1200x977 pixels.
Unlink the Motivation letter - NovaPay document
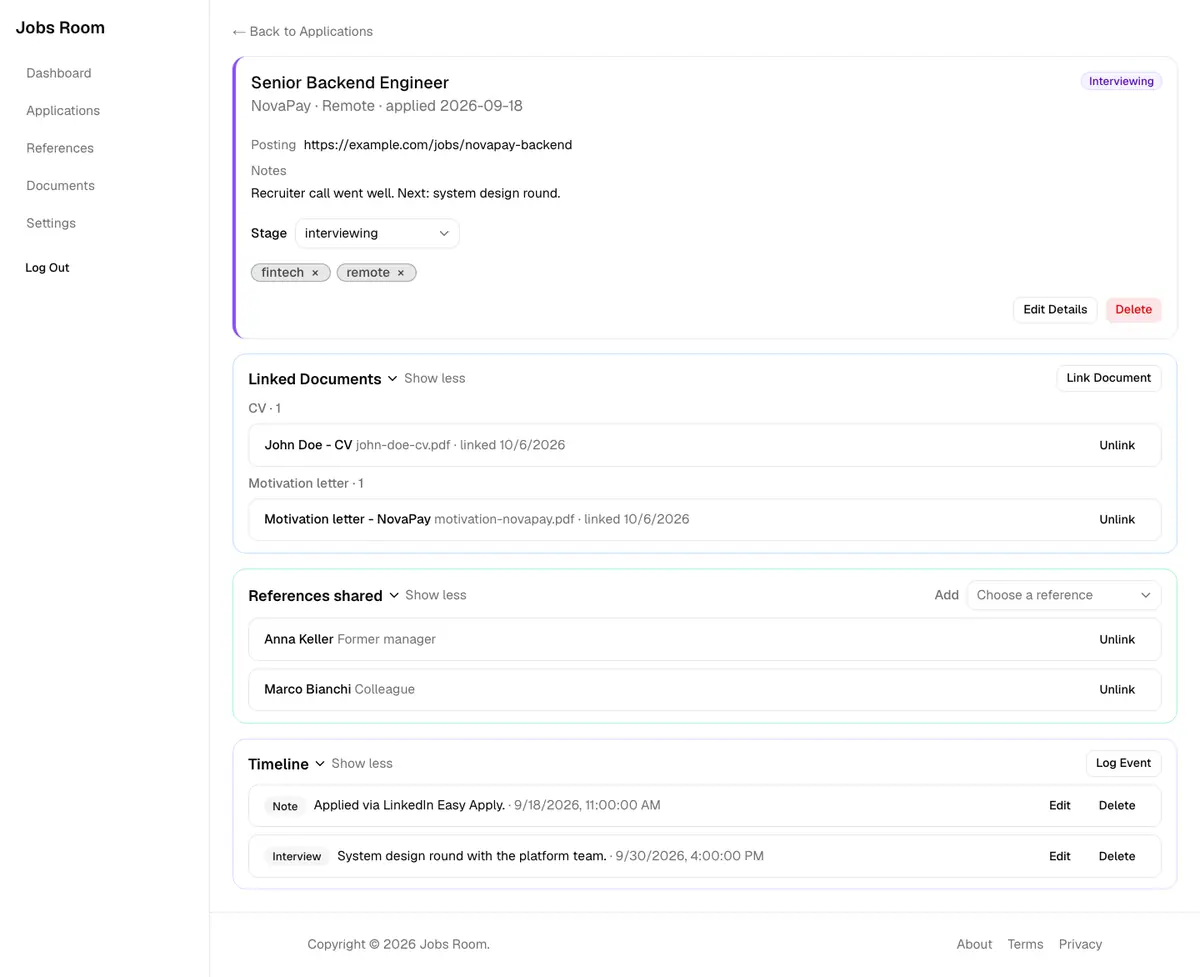coord(1117,519)
